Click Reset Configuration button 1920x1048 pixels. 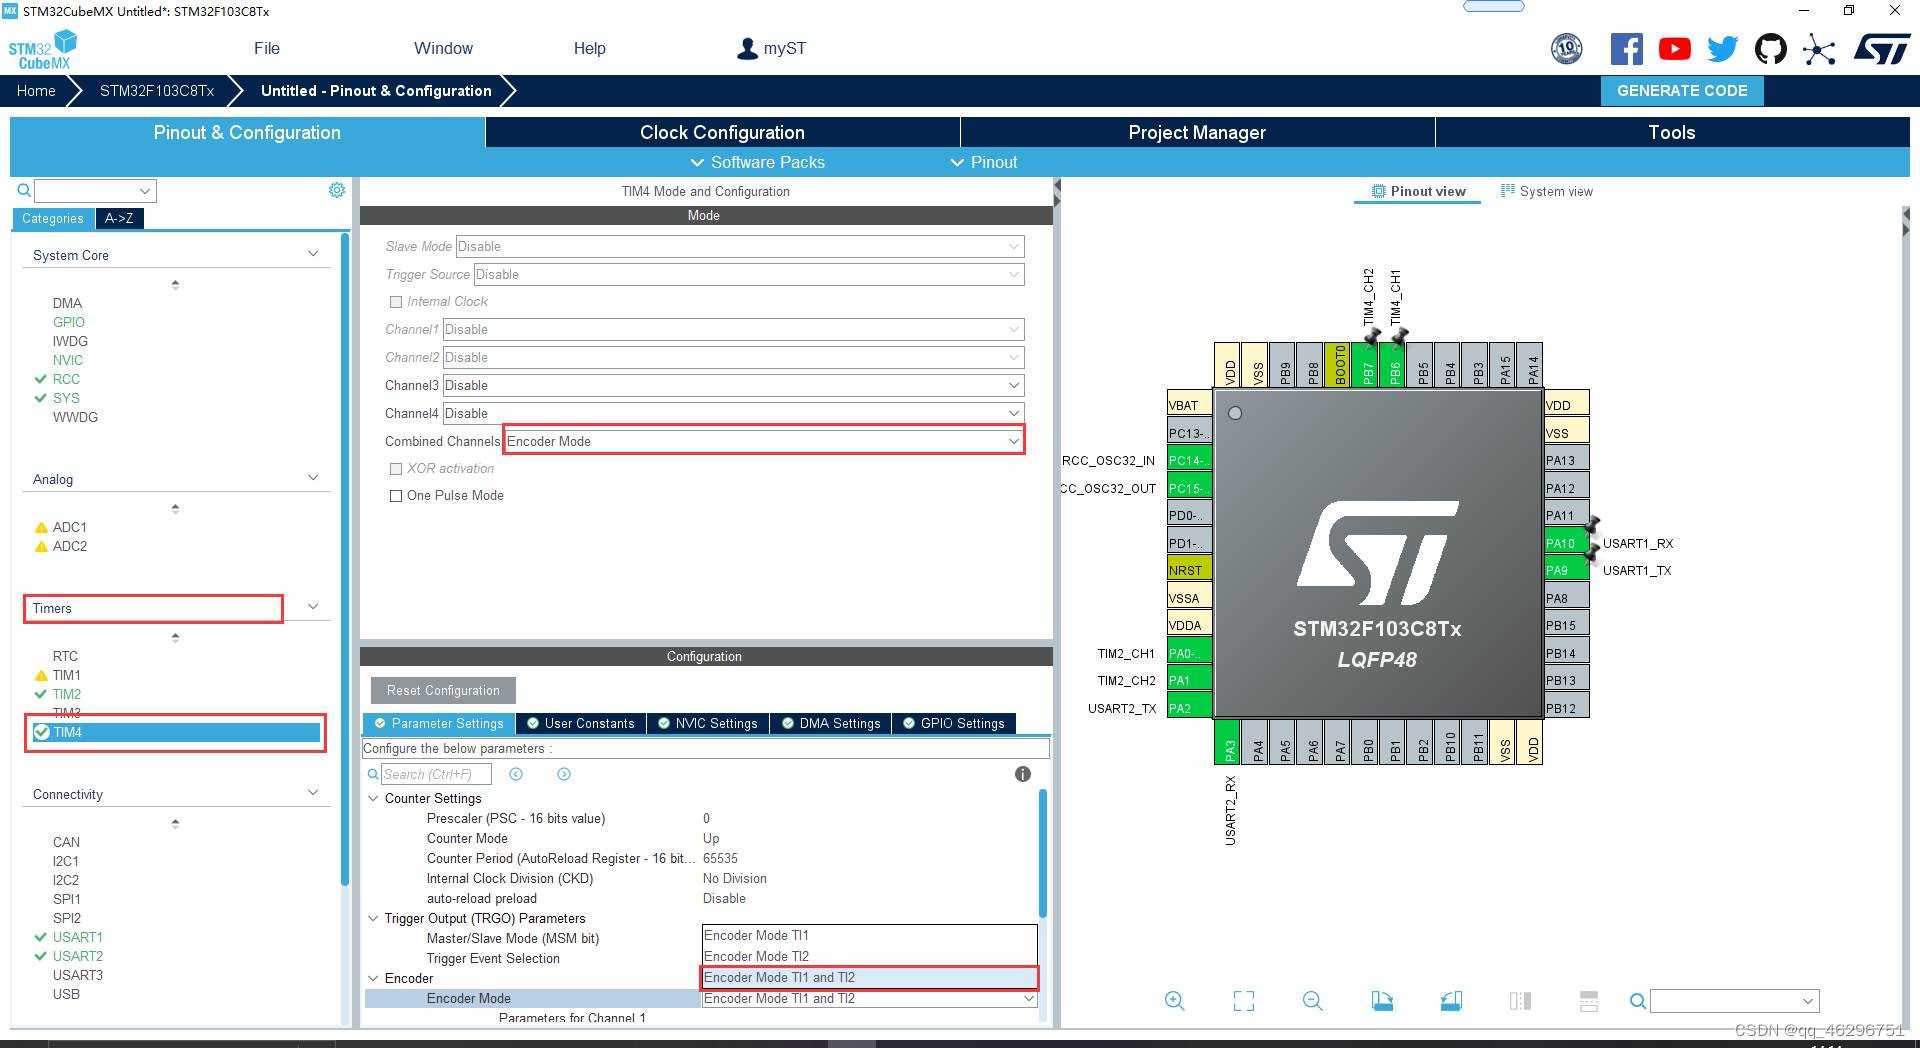[442, 690]
